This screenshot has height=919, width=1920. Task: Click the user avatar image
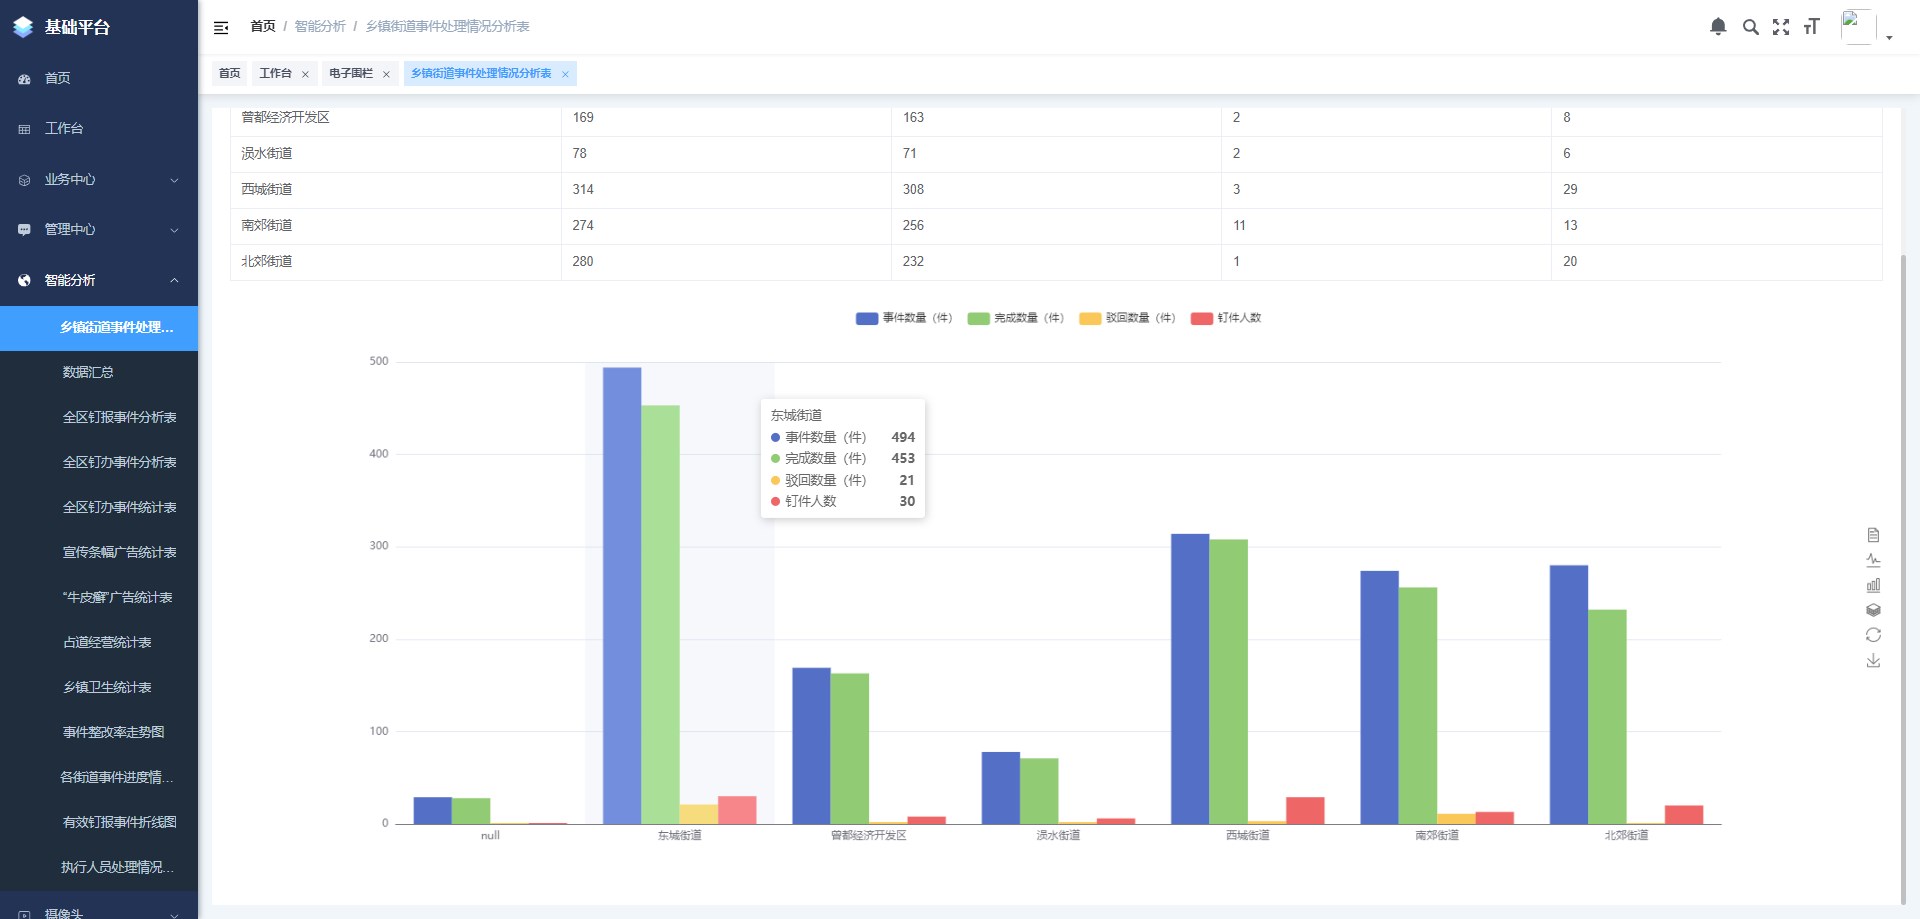tap(1858, 27)
